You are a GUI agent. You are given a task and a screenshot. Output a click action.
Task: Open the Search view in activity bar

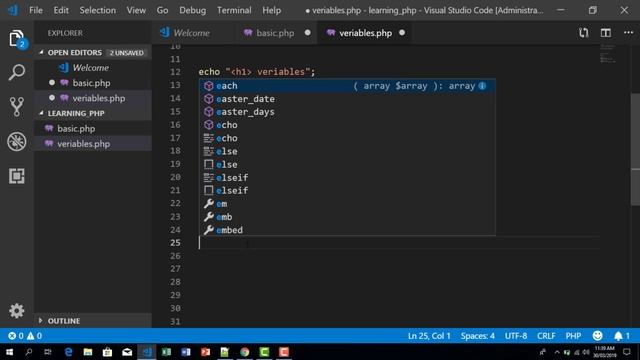click(x=16, y=73)
